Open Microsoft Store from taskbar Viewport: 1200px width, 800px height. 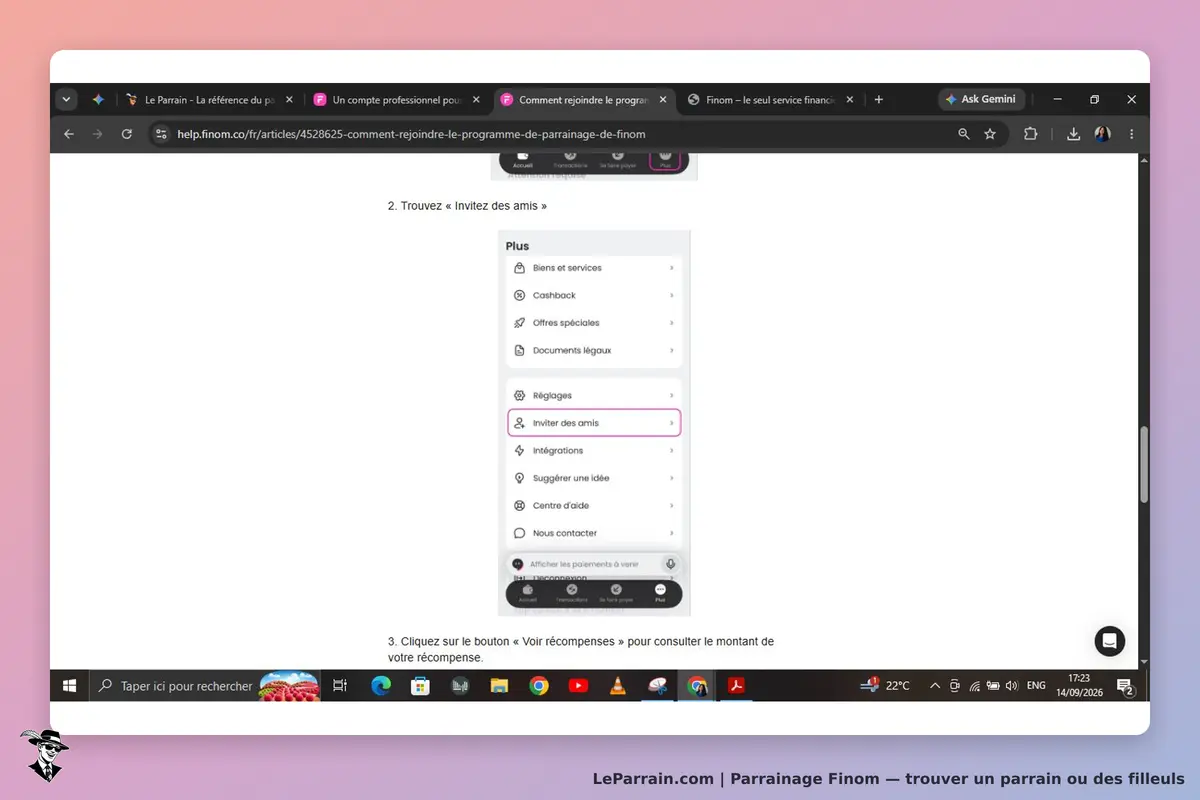420,686
